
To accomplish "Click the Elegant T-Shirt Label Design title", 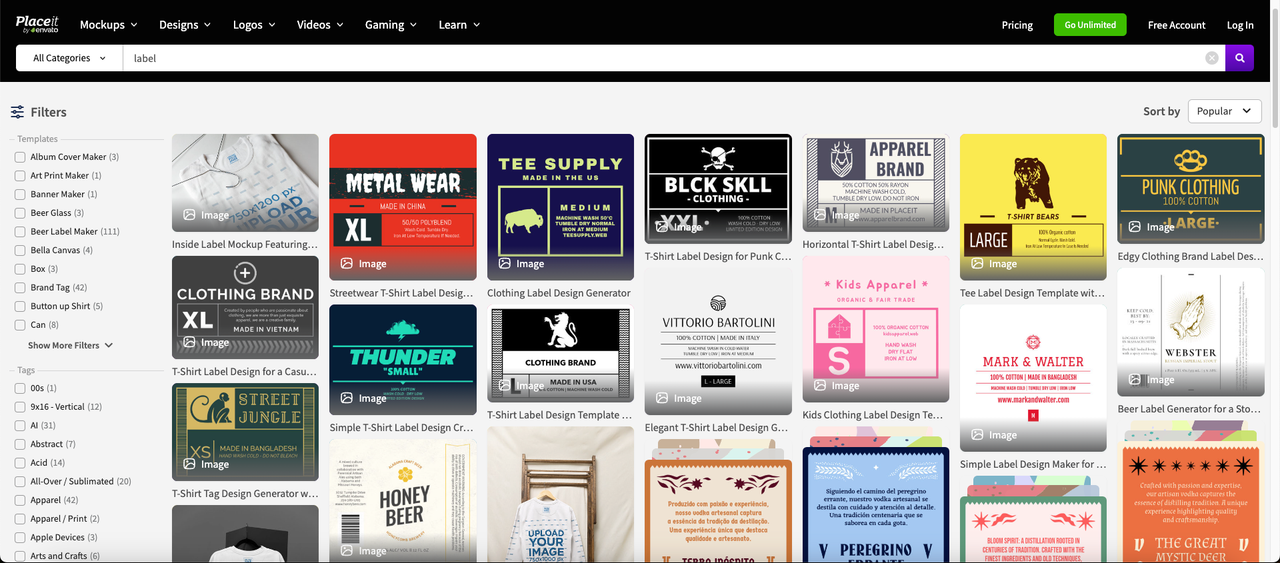I will [716, 427].
